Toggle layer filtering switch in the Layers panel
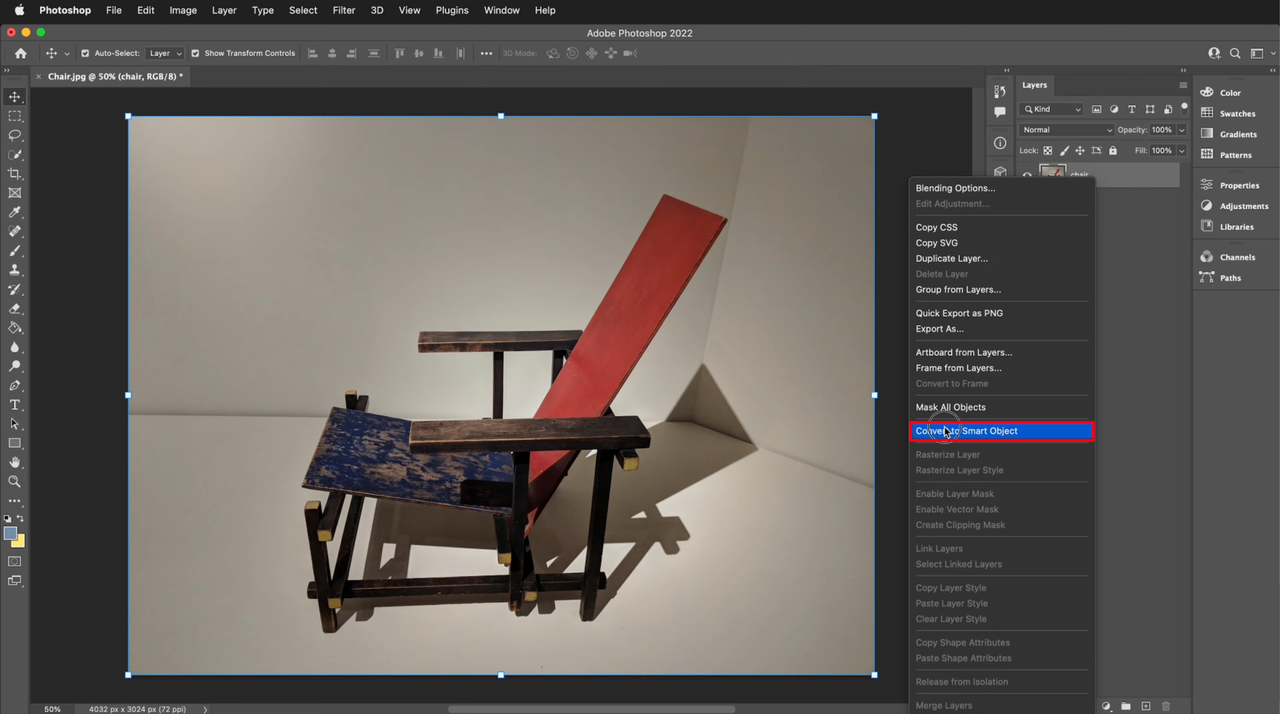 tap(1184, 107)
